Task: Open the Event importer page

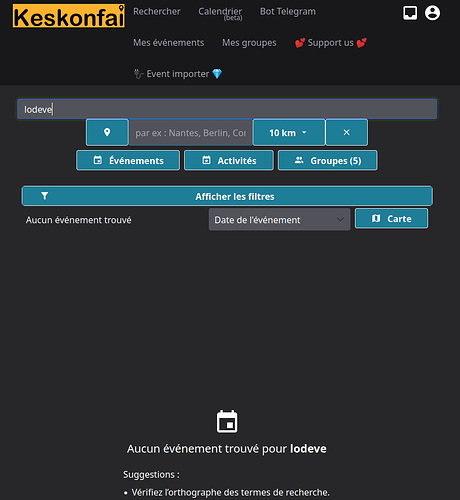Action: (x=178, y=74)
